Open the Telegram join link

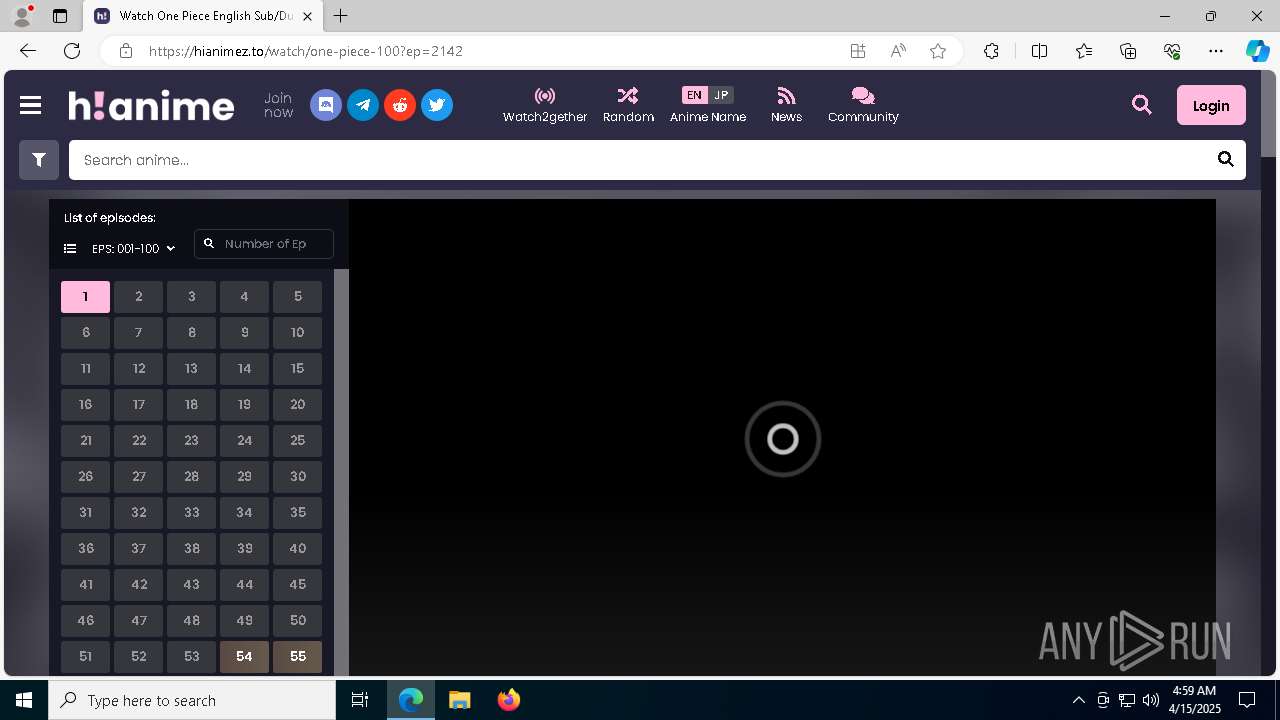tap(363, 105)
